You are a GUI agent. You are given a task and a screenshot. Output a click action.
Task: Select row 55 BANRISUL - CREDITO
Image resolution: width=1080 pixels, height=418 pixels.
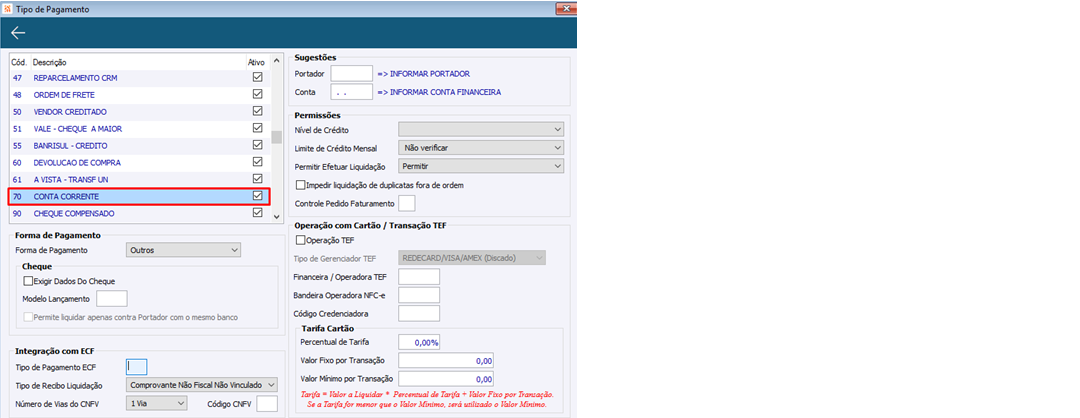pyautogui.click(x=139, y=145)
